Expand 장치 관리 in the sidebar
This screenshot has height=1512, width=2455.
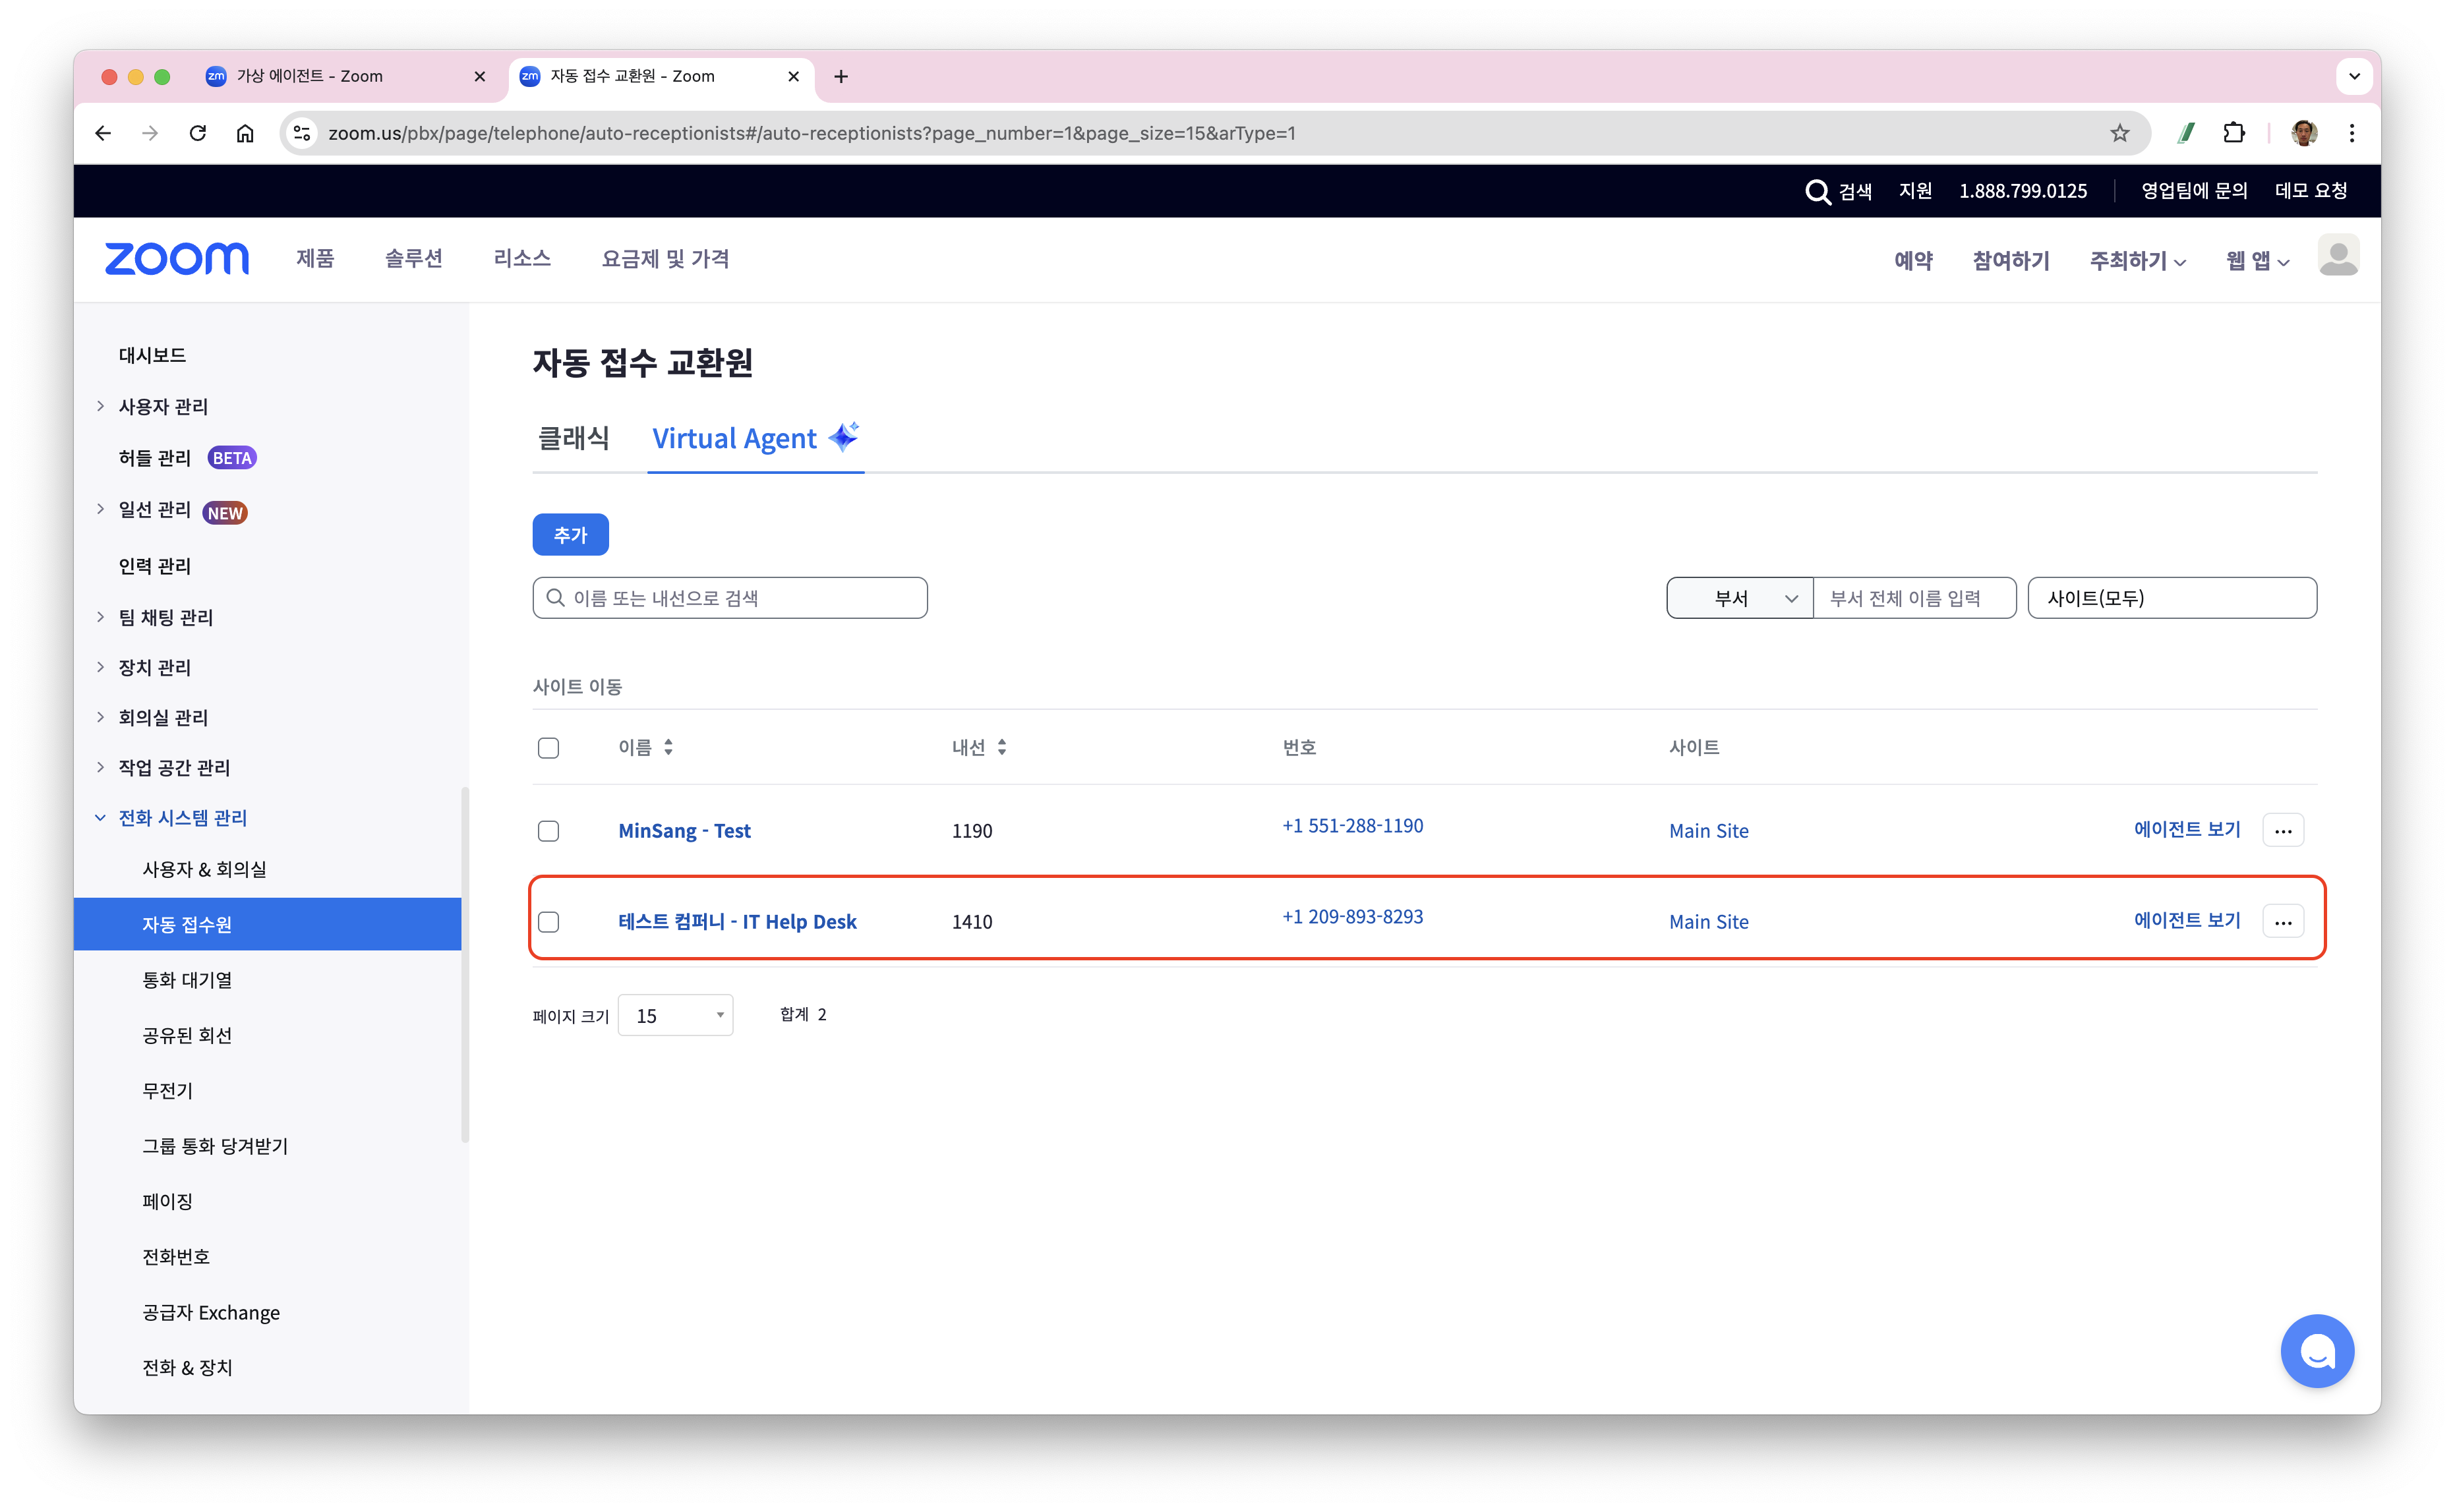tap(100, 667)
